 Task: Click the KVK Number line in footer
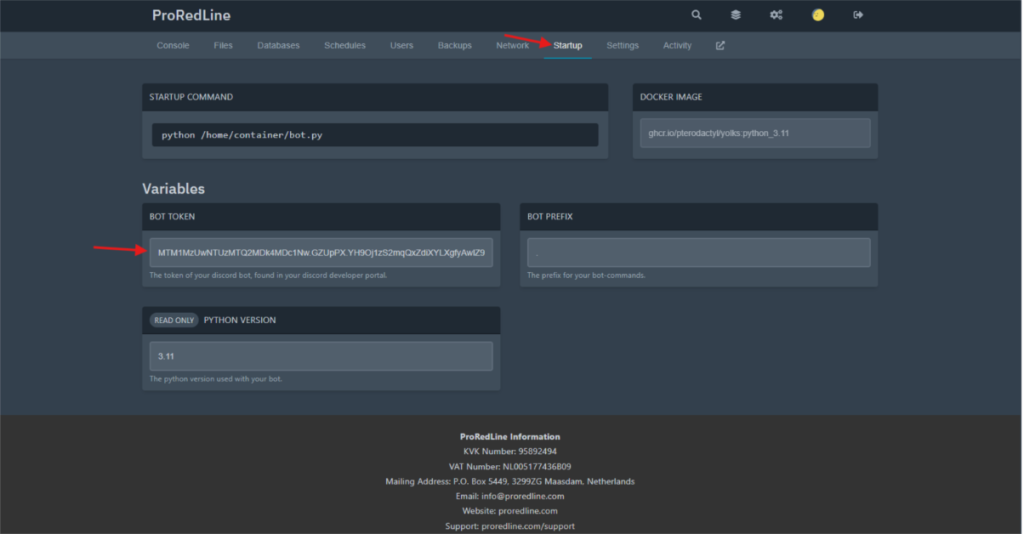click(x=510, y=451)
